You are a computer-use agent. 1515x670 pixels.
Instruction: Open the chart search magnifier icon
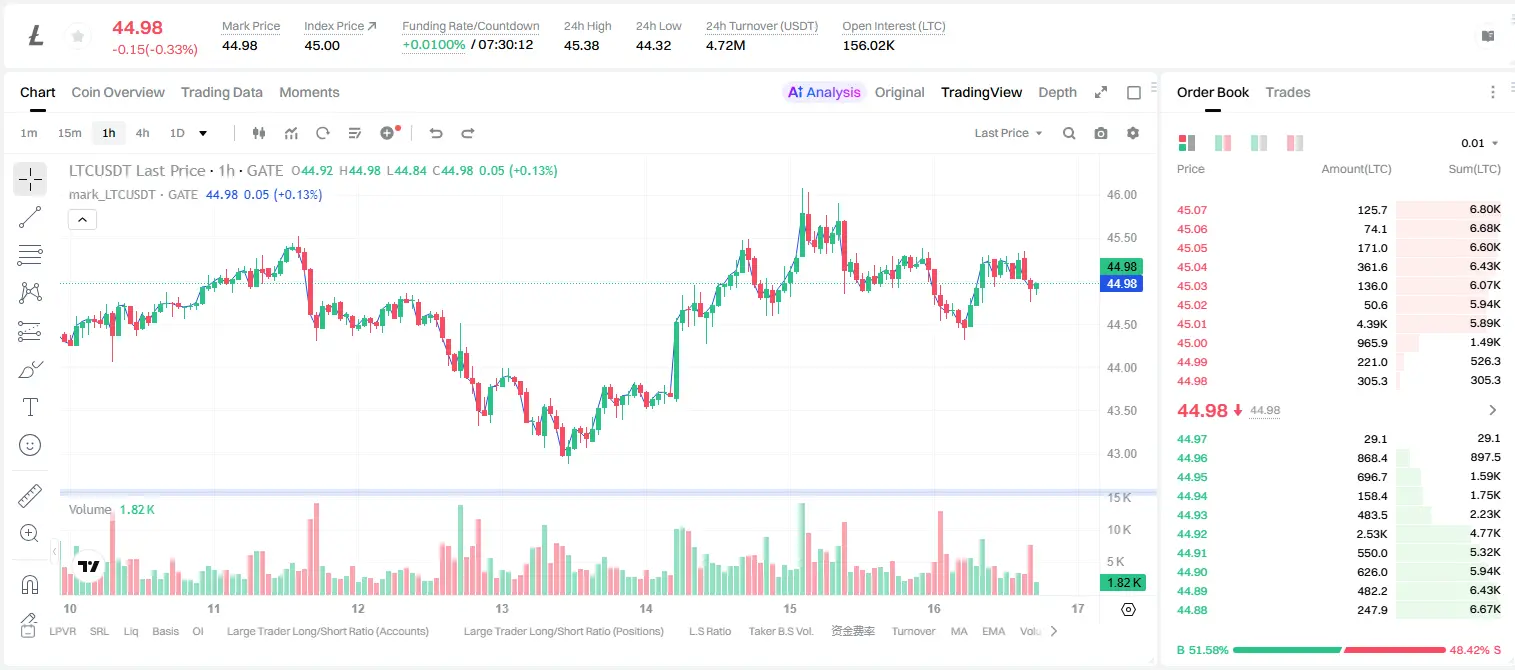click(1069, 133)
